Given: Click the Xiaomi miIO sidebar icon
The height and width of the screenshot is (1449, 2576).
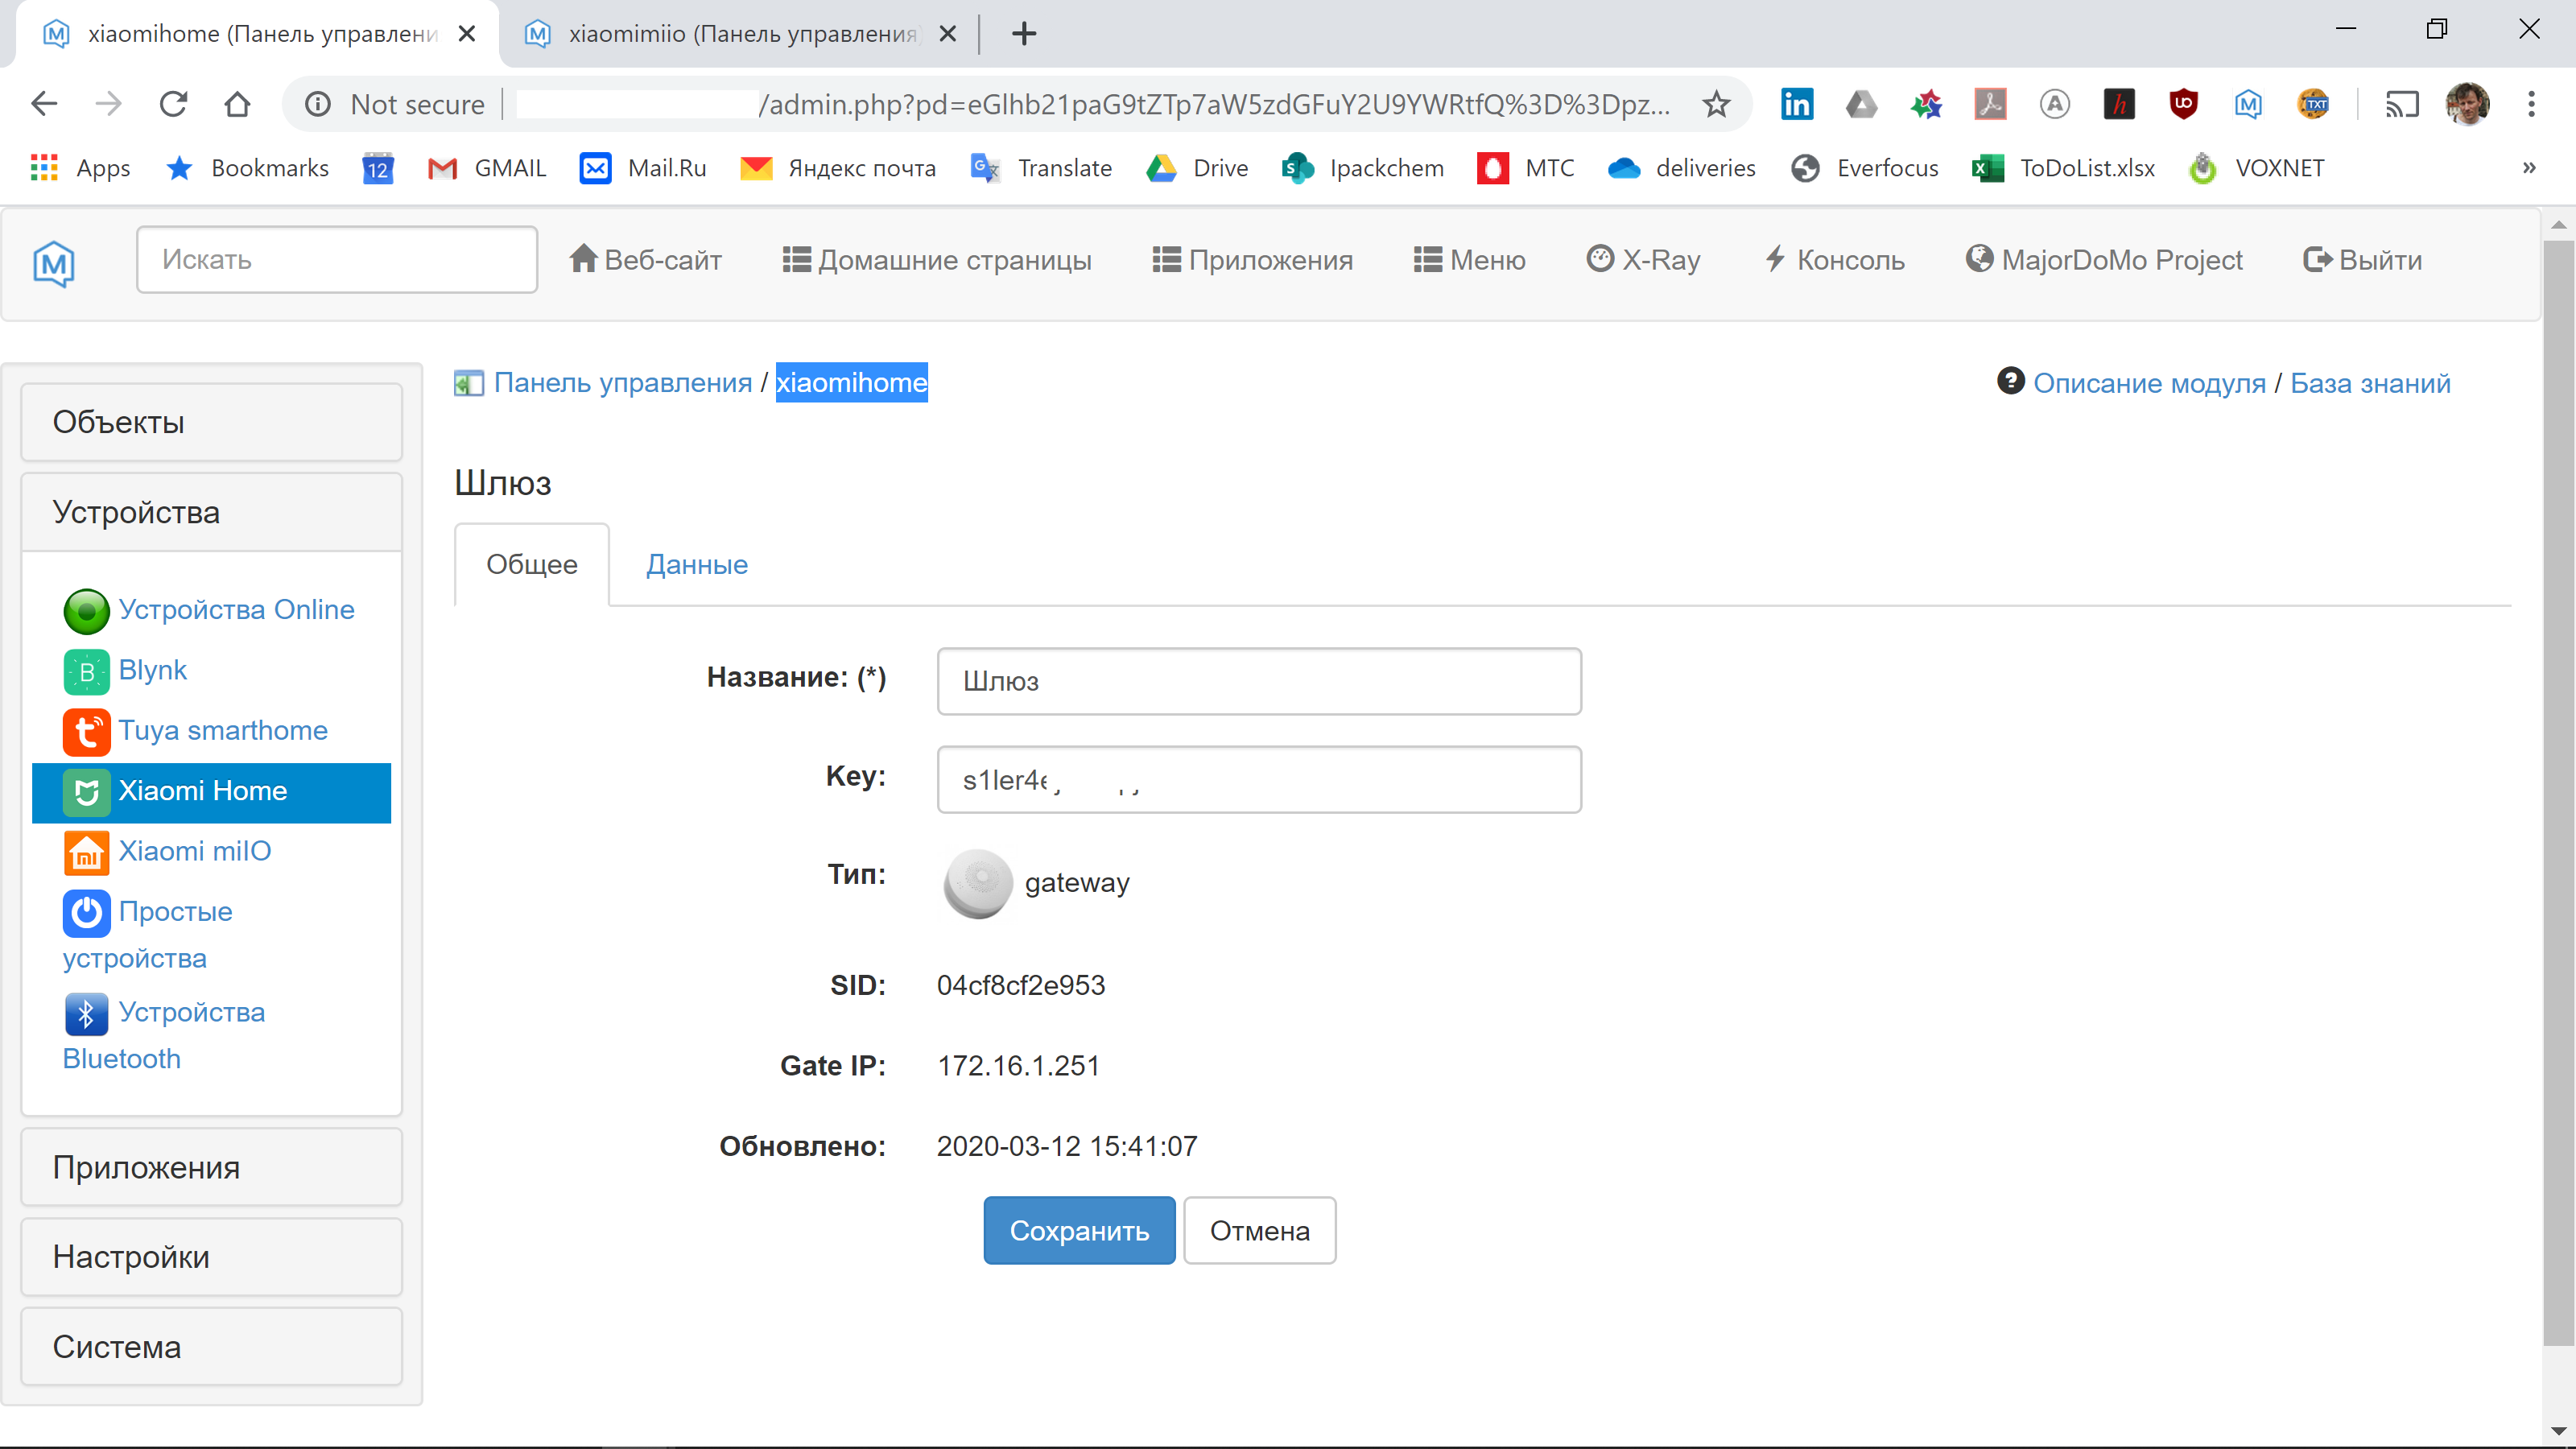Looking at the screenshot, I should click(86, 852).
